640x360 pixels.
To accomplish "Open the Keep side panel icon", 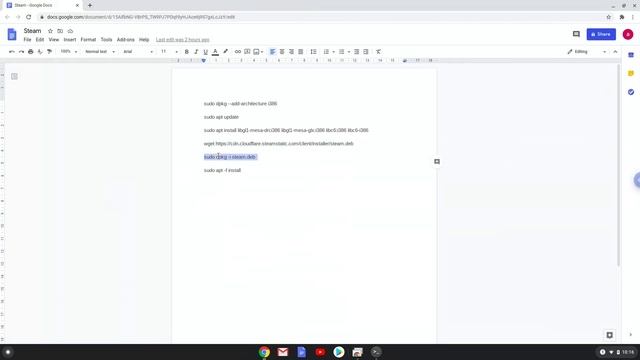I will 631,73.
